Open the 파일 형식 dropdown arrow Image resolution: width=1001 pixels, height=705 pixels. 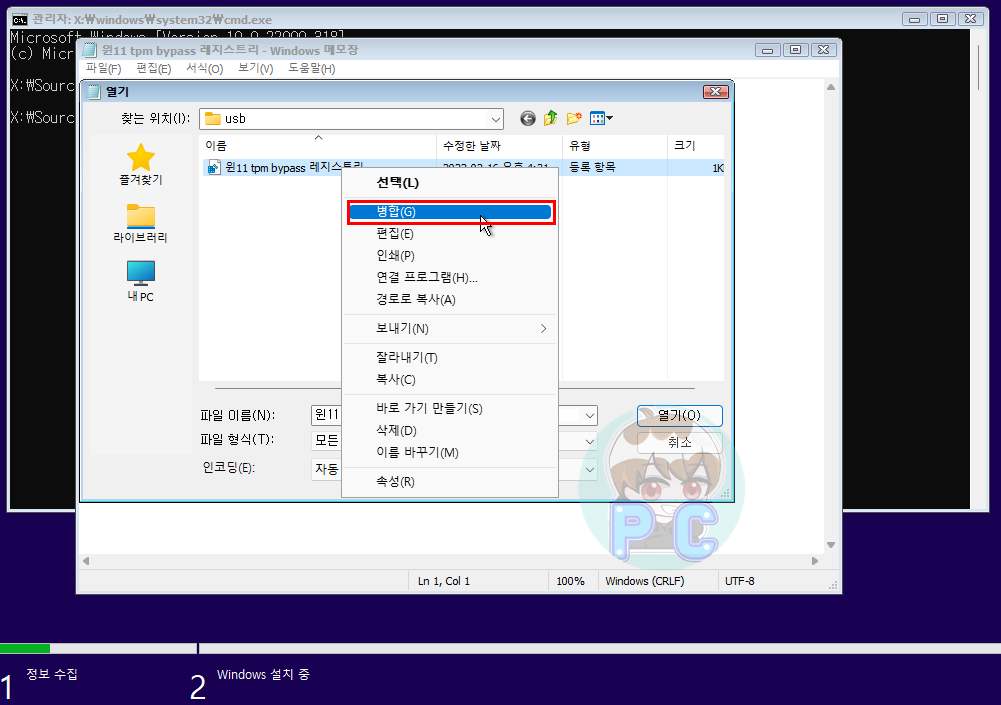click(590, 441)
